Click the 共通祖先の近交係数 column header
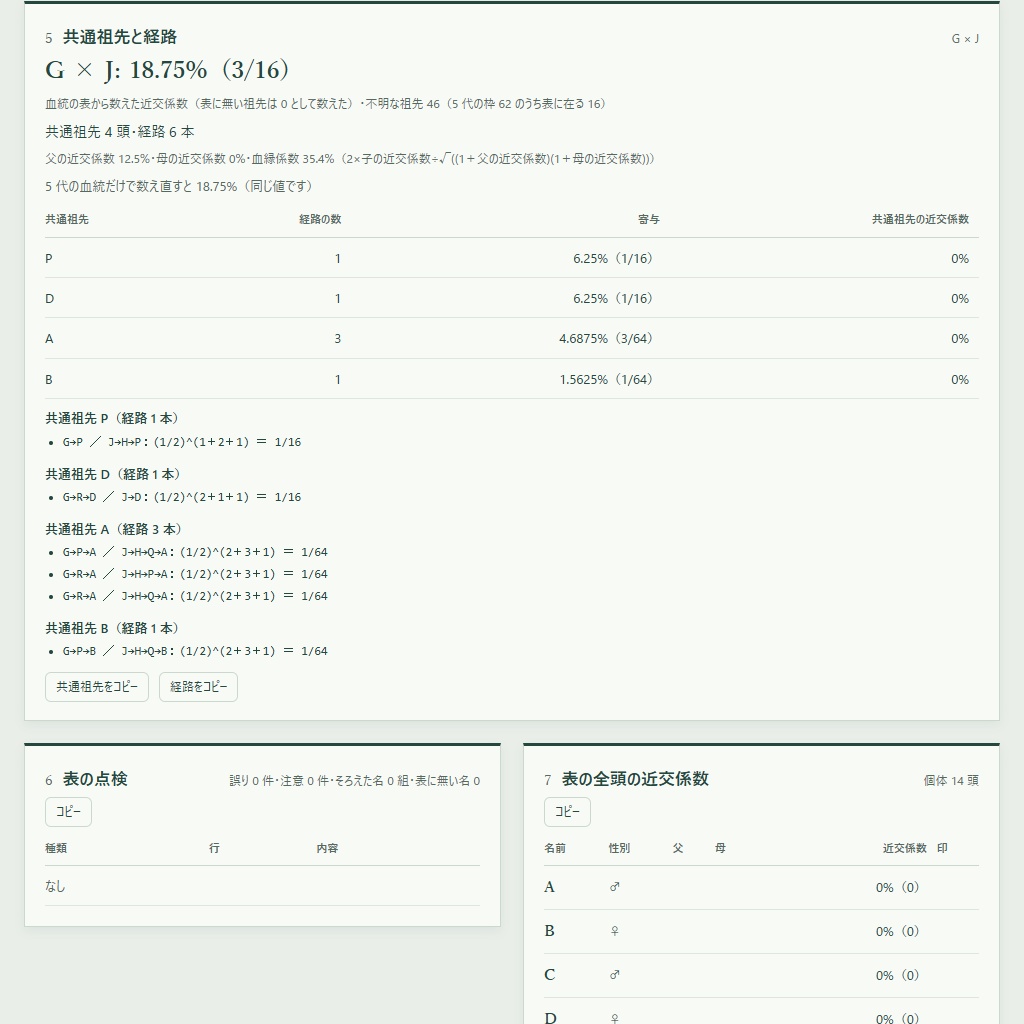Viewport: 1024px width, 1024px height. click(x=920, y=219)
